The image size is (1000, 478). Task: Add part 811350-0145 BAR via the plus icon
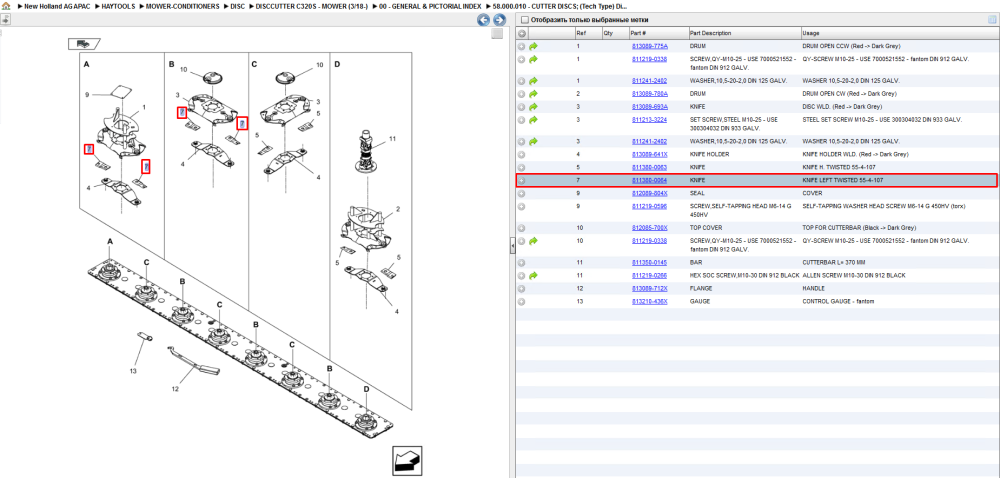point(522,263)
